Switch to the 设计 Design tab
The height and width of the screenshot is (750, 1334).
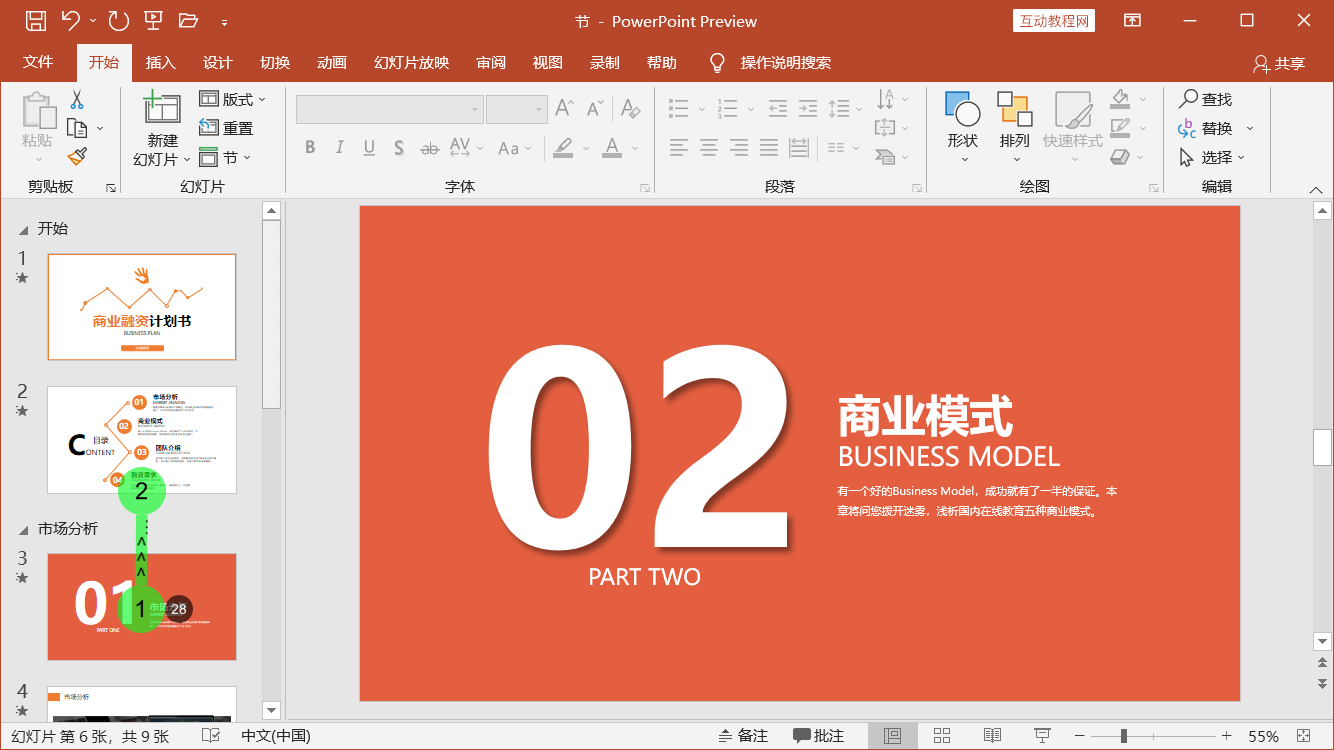click(x=218, y=62)
